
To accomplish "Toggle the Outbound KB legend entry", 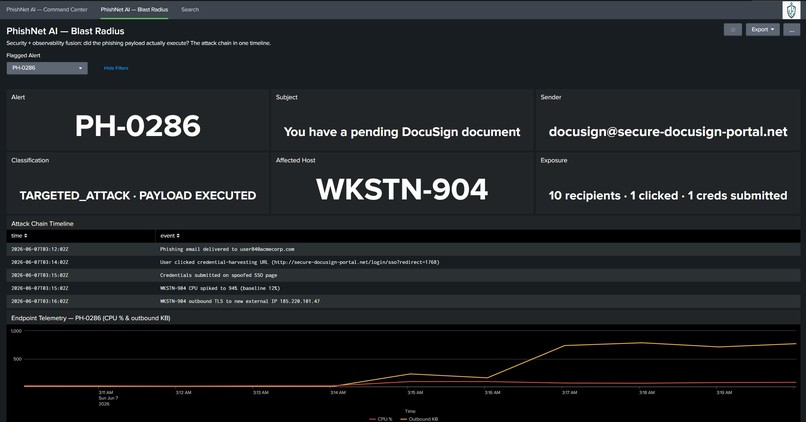I will click(x=419, y=419).
